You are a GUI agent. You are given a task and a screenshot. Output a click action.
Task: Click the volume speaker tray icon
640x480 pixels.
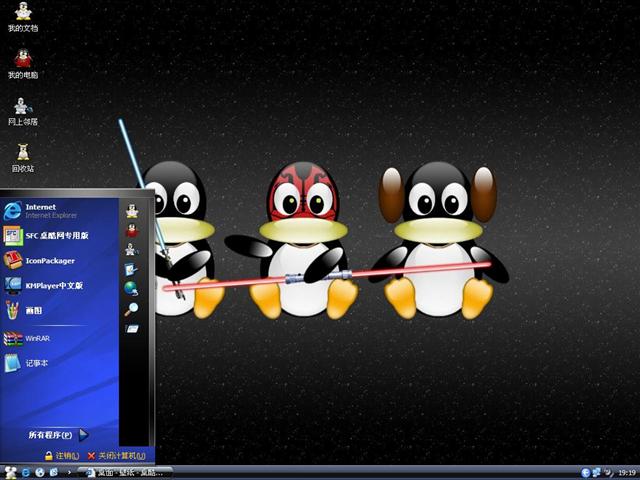click(x=608, y=473)
